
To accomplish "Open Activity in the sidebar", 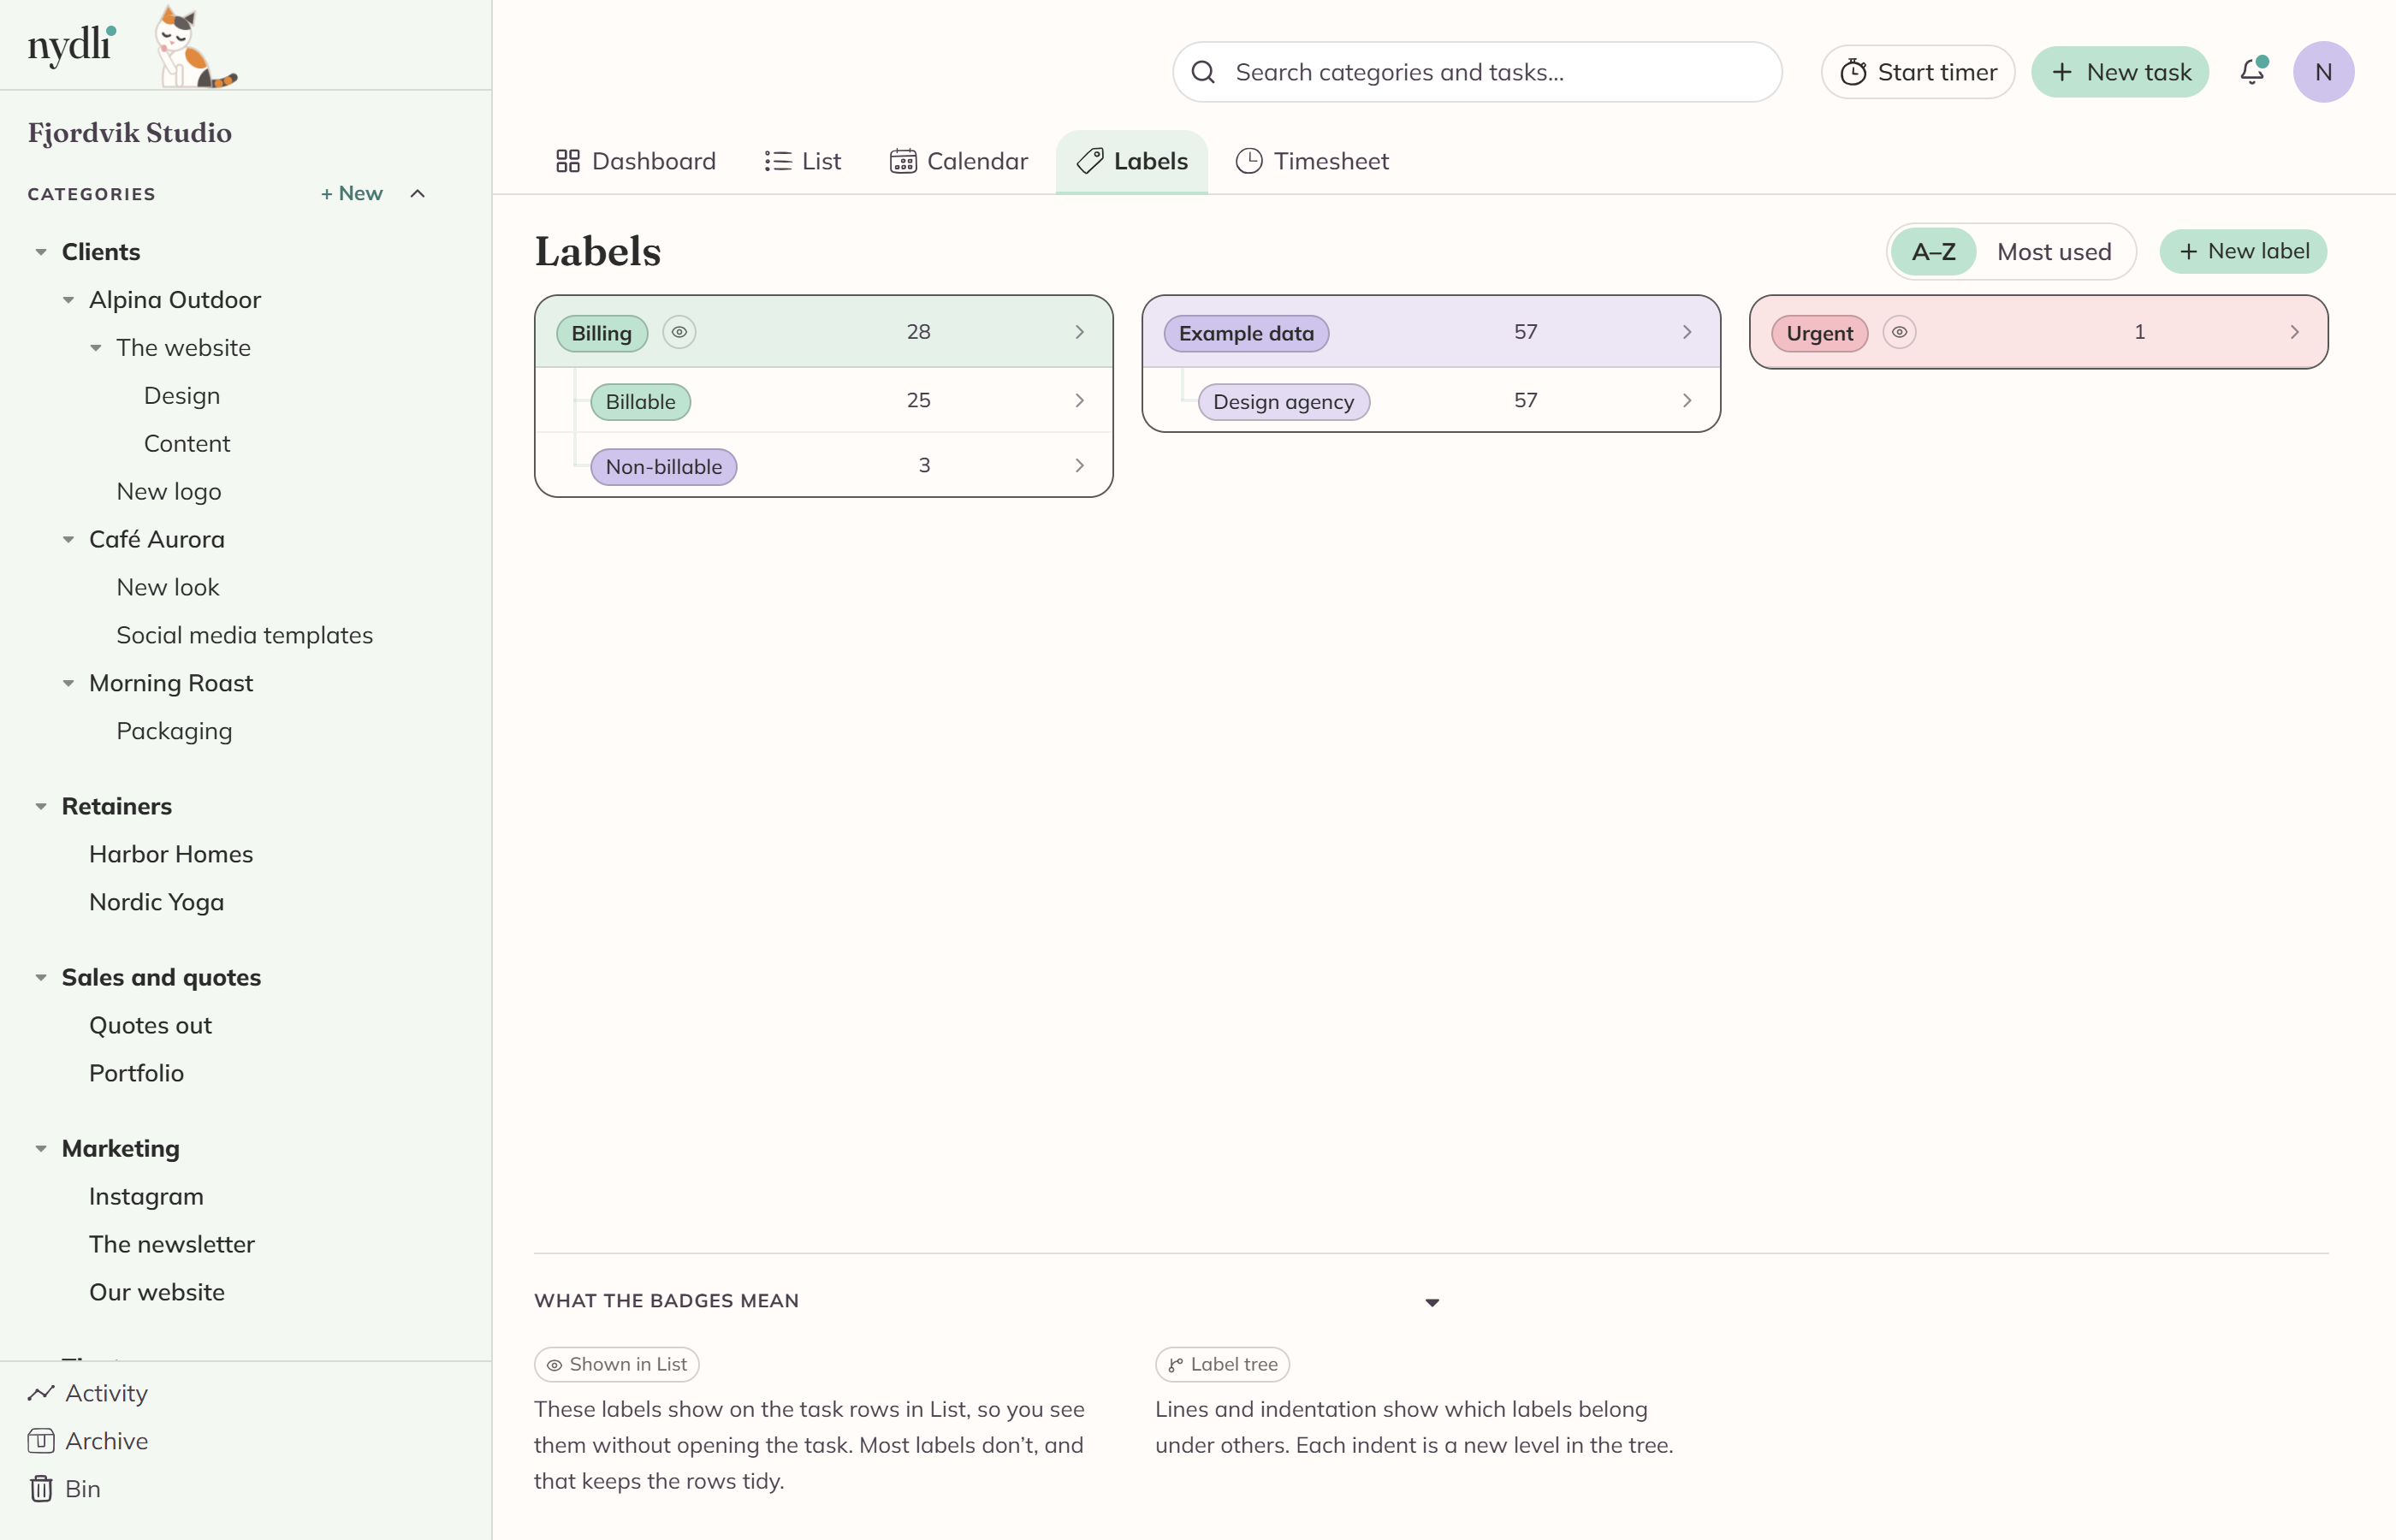I will (x=88, y=1393).
